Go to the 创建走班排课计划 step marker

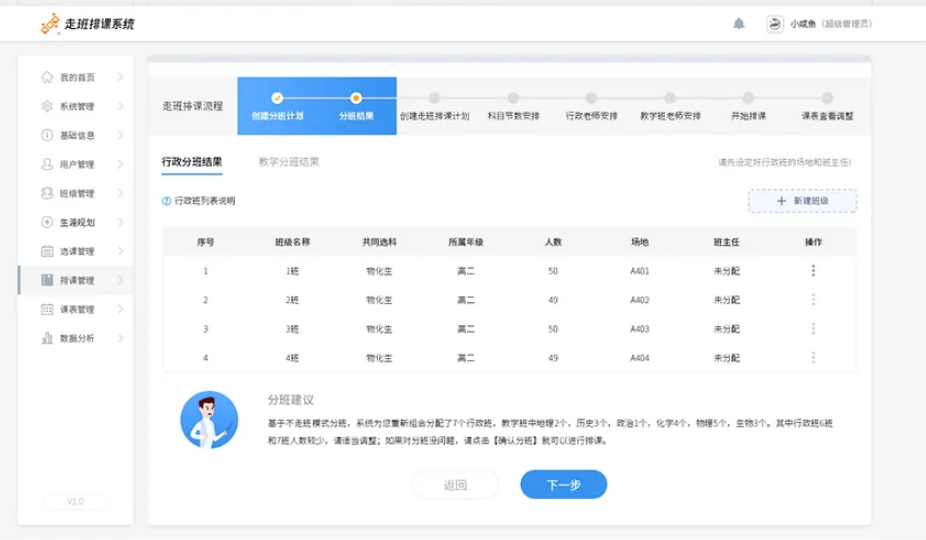click(x=434, y=98)
